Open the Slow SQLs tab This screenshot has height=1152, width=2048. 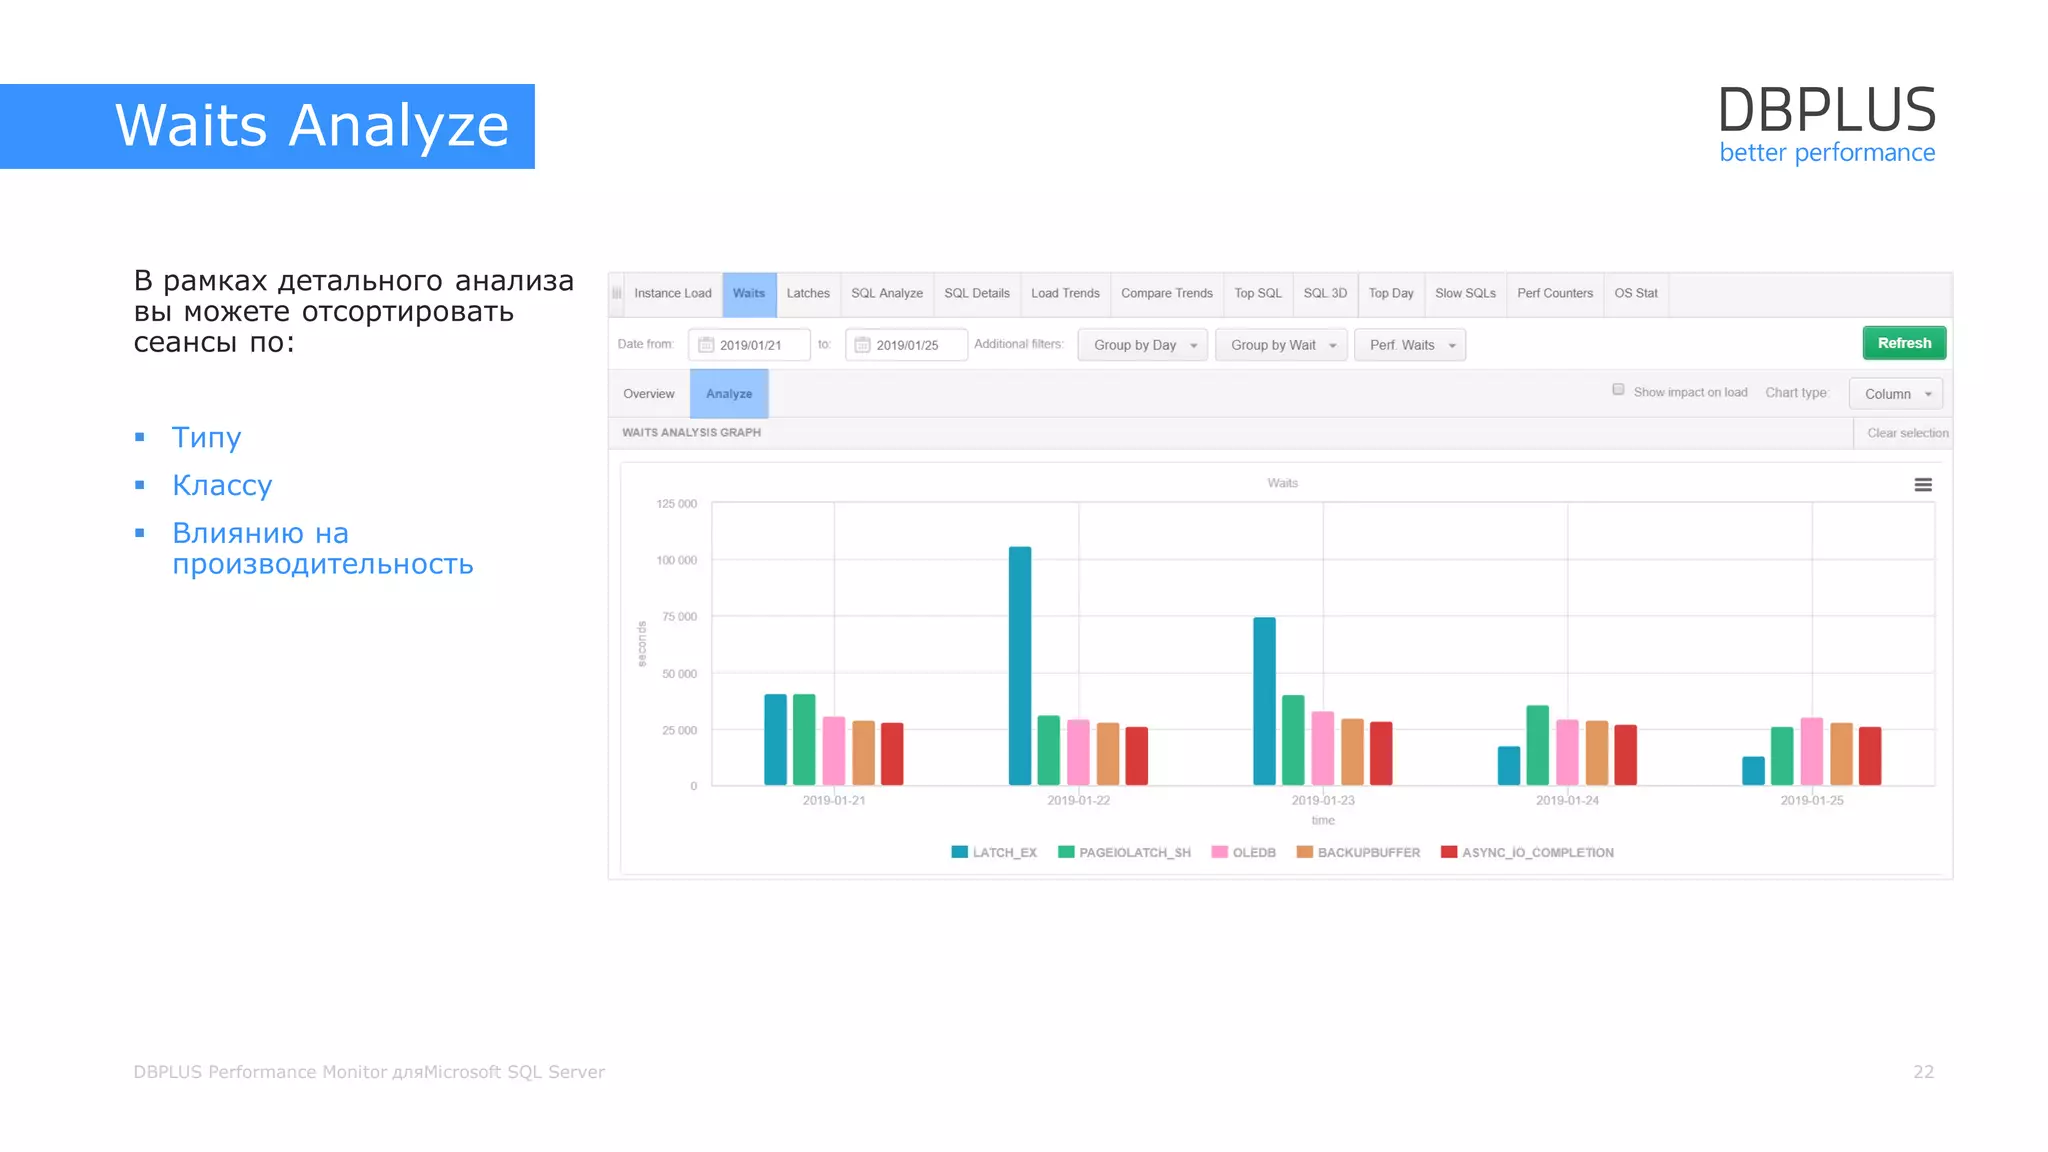coord(1465,293)
